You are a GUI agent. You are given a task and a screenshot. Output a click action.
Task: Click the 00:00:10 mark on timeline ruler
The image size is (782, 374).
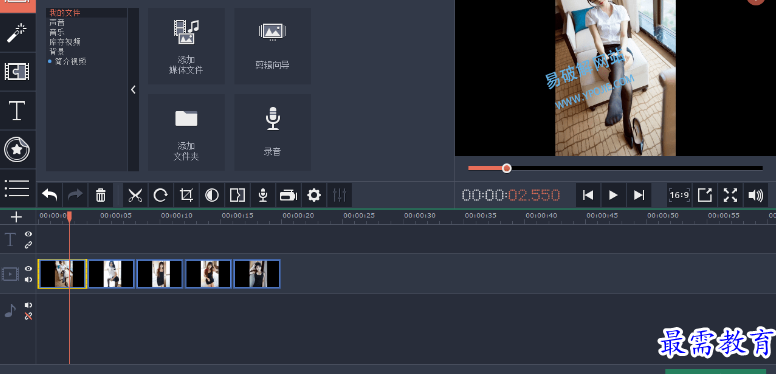click(177, 216)
